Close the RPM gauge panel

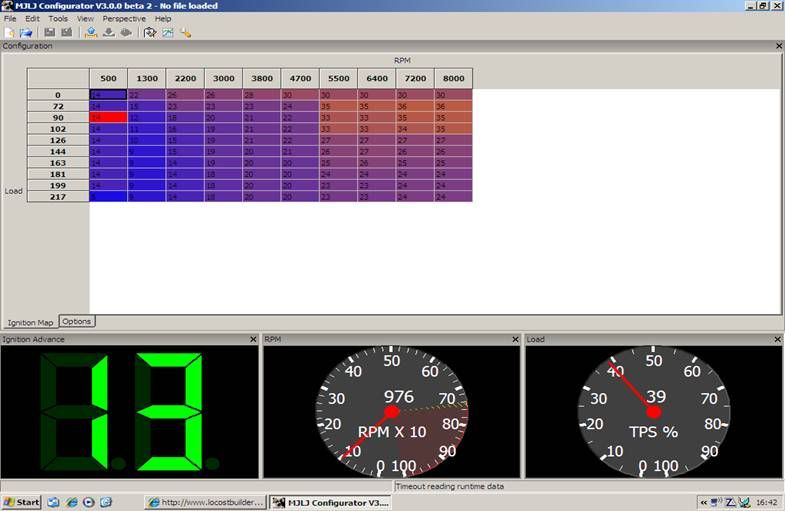(x=515, y=340)
